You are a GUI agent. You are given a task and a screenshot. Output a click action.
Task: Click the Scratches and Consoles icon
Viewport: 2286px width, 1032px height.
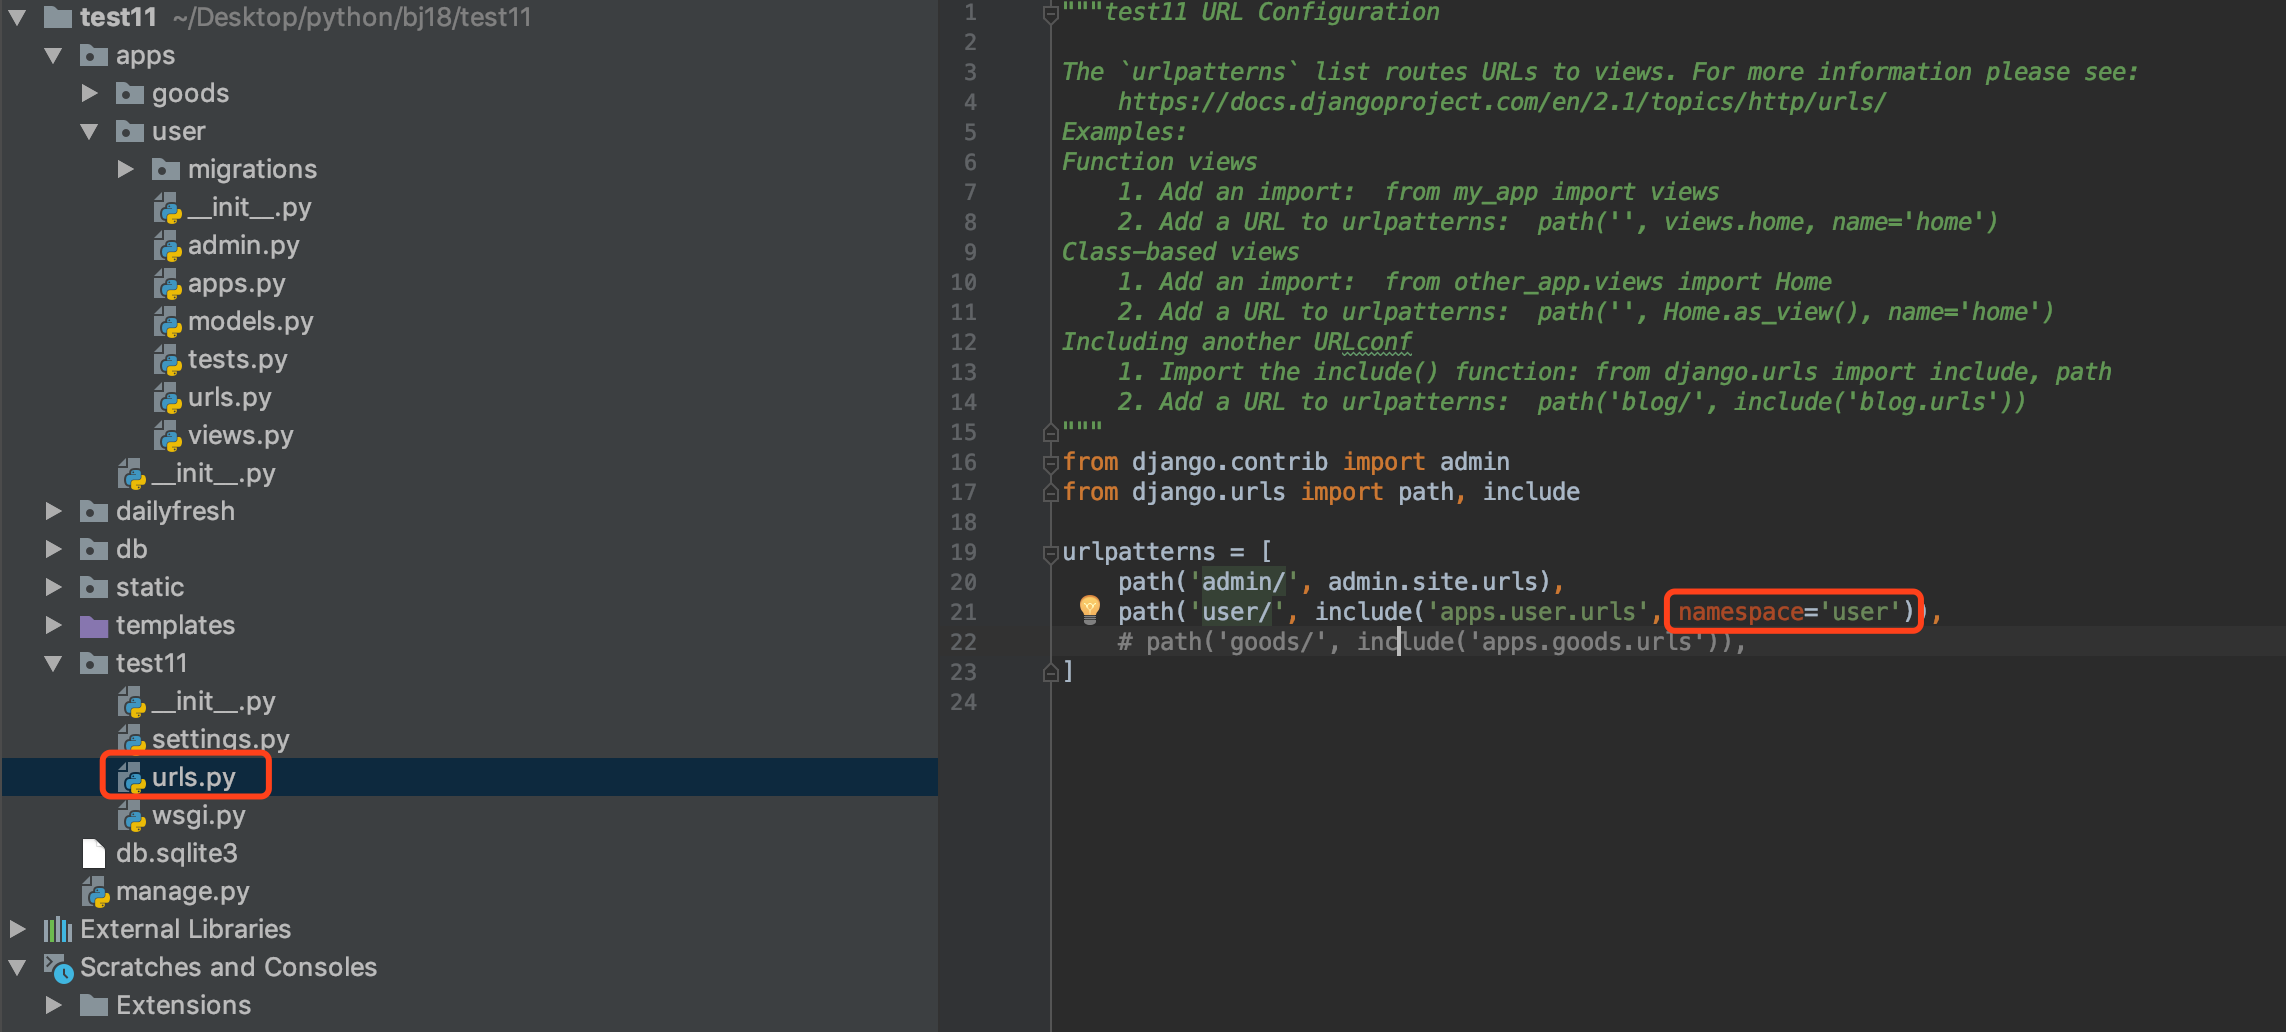click(58, 968)
